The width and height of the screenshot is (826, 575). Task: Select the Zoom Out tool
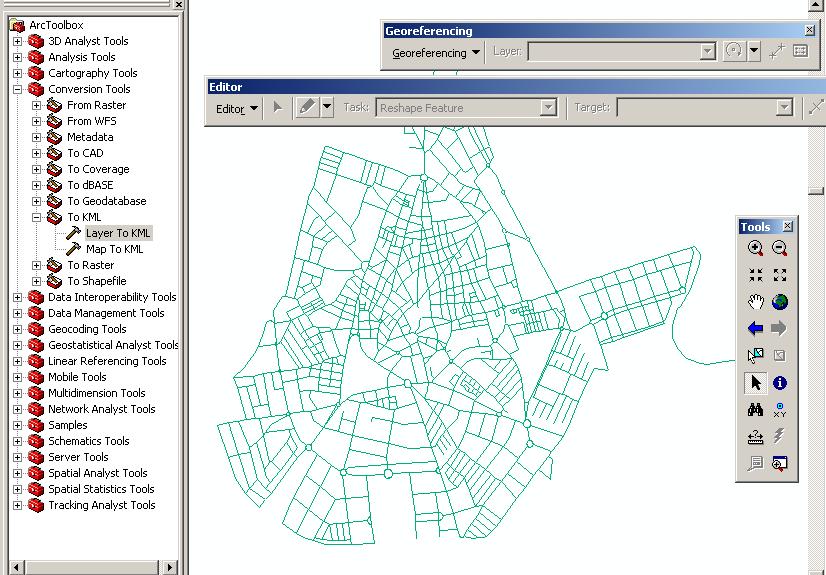coord(780,248)
